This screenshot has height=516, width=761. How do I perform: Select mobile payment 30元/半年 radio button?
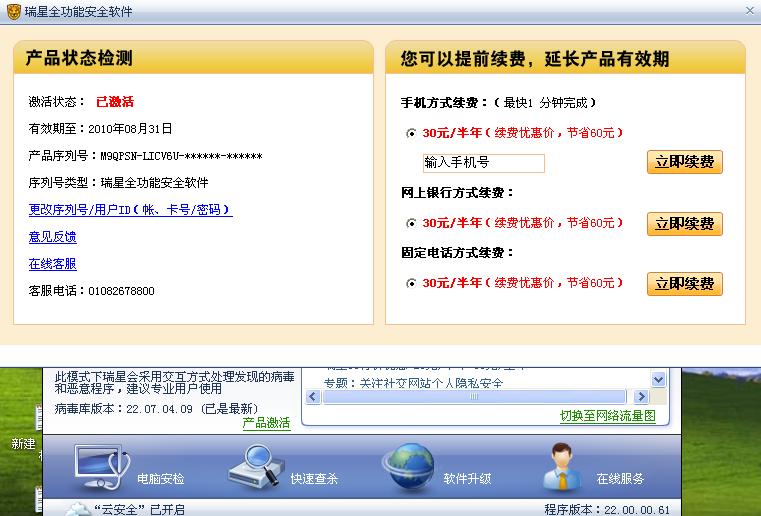click(x=411, y=133)
